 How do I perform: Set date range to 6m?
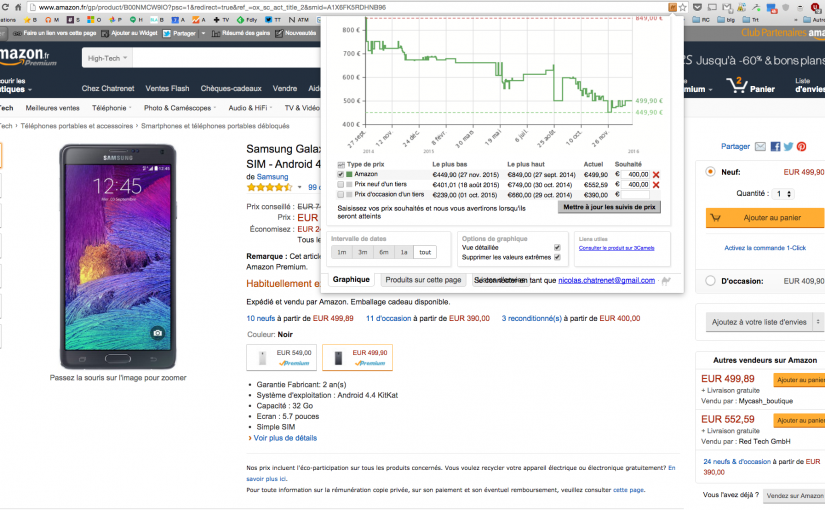pos(384,252)
